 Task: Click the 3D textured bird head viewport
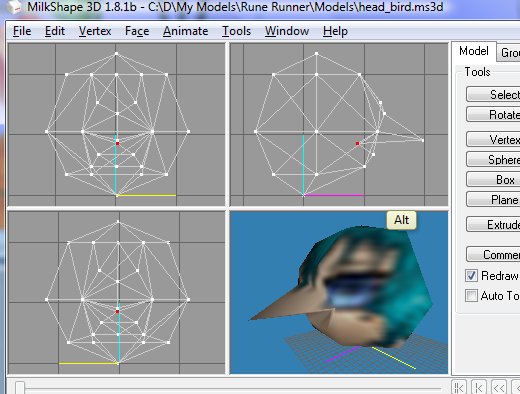[x=339, y=292]
